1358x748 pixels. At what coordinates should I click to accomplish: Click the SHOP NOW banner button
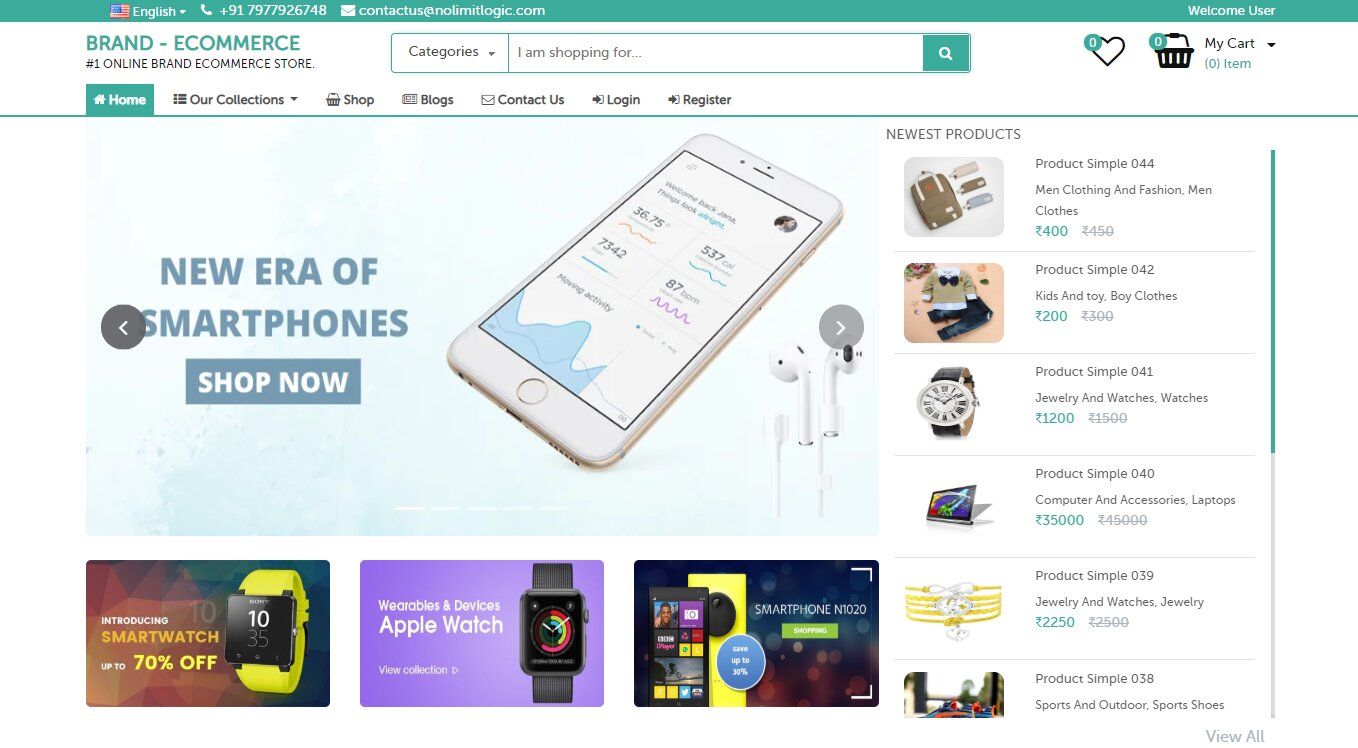coord(273,382)
